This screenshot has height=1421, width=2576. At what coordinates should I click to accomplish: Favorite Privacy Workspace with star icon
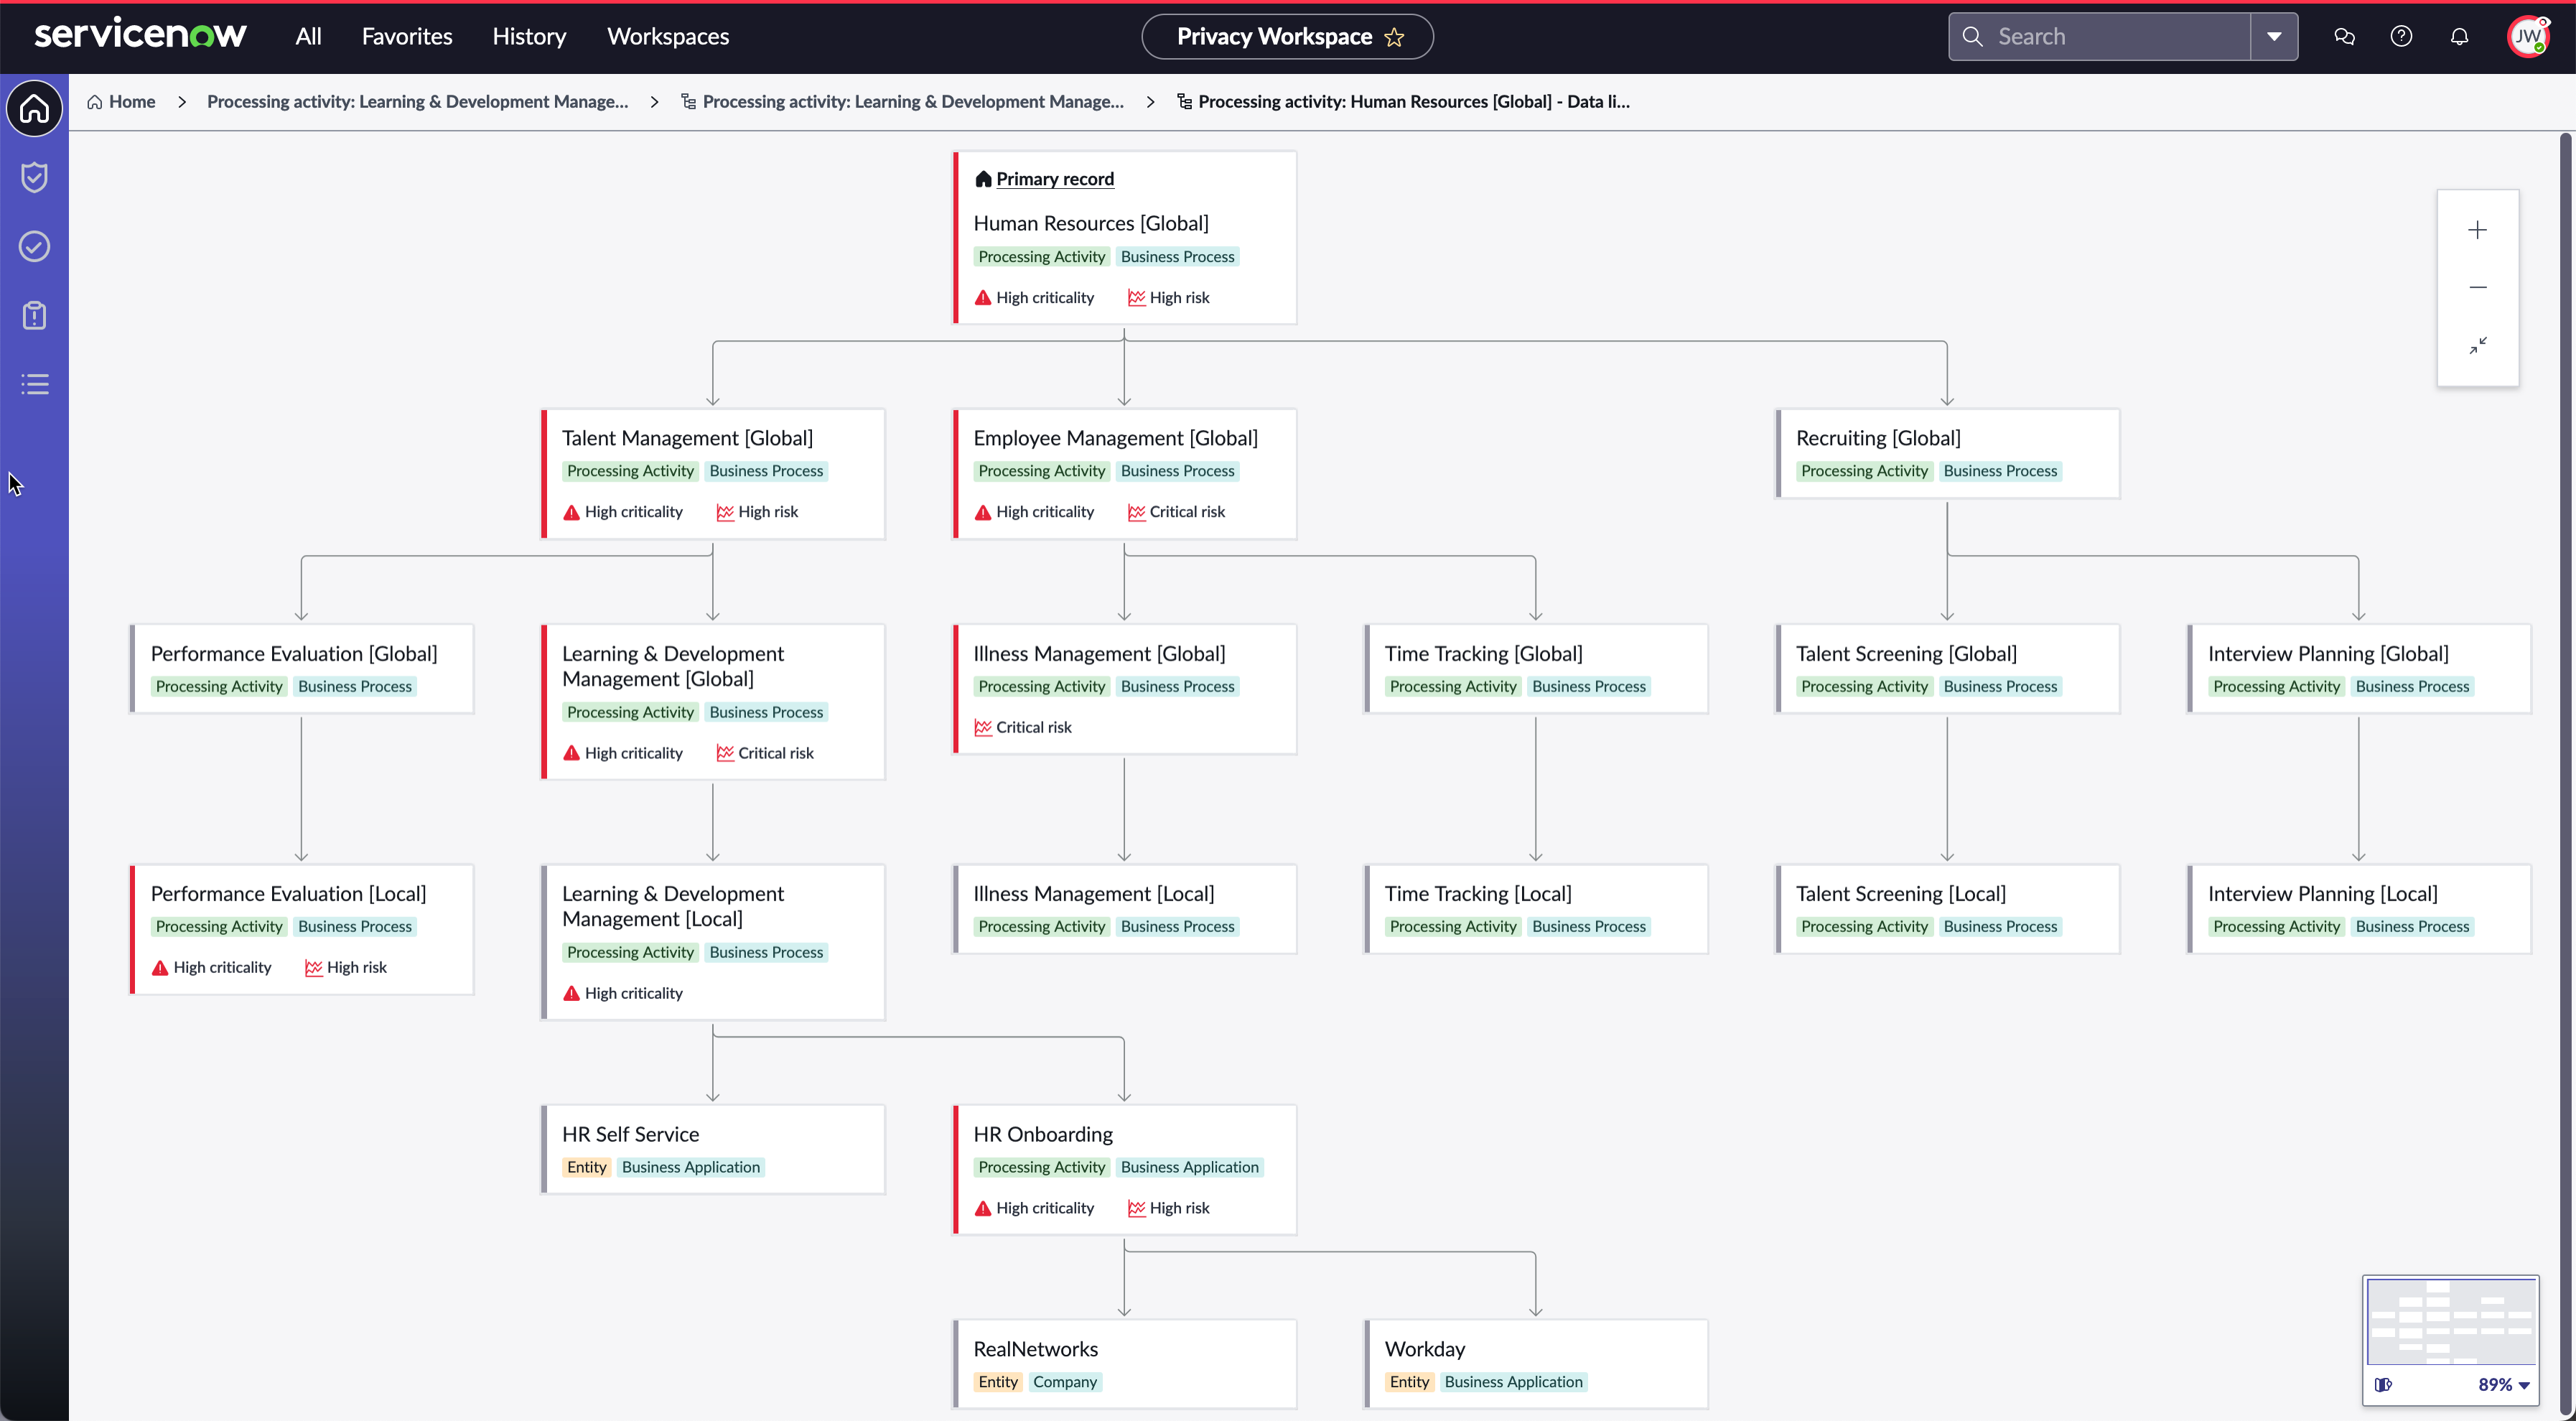(x=1394, y=37)
